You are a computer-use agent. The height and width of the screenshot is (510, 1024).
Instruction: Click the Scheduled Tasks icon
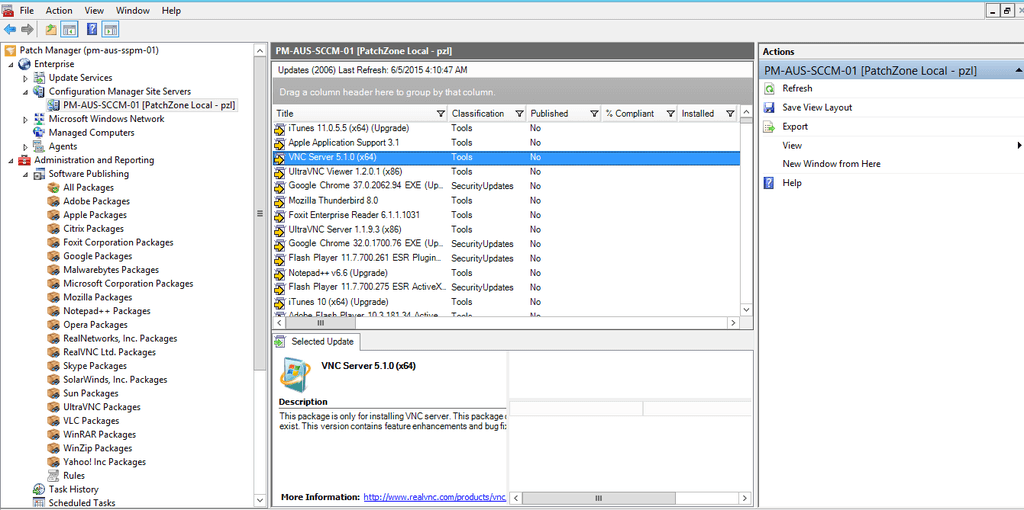pyautogui.click(x=39, y=503)
